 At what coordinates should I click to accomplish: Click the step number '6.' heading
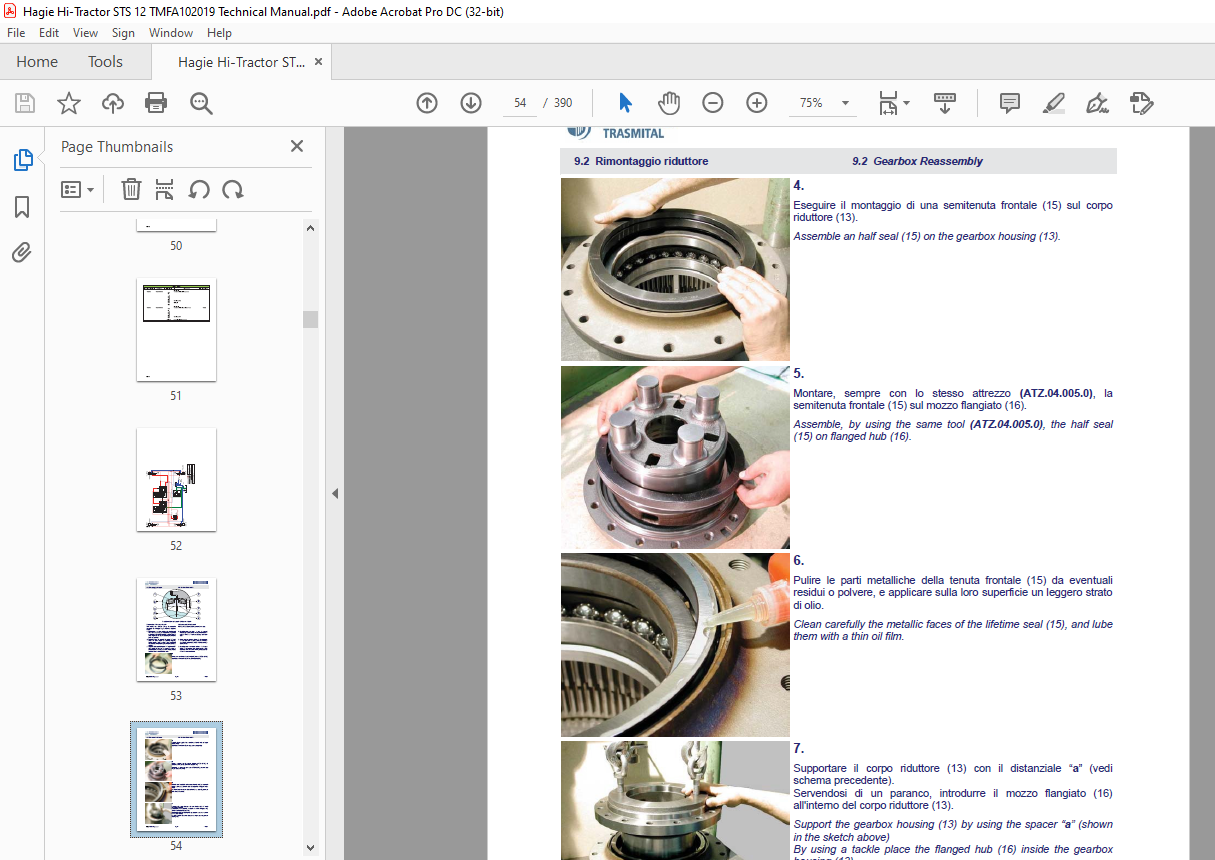(x=799, y=561)
